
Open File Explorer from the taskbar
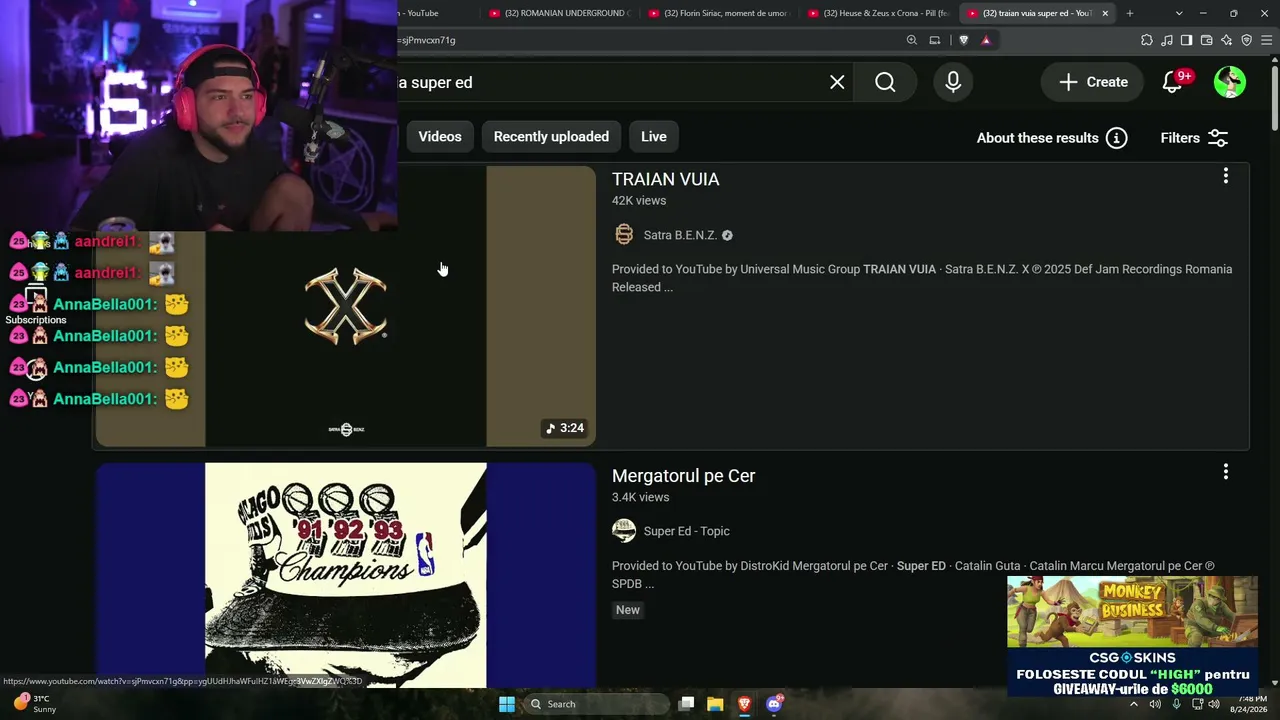tap(715, 704)
